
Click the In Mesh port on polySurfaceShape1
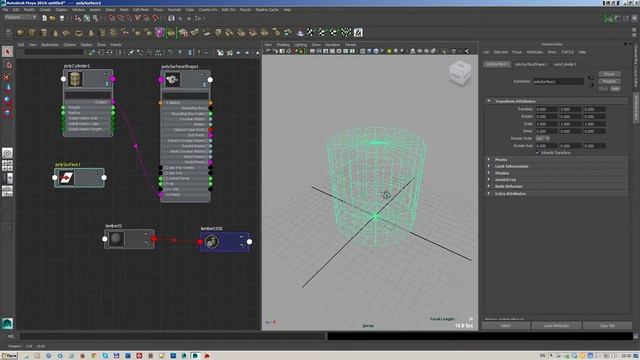[x=161, y=195]
